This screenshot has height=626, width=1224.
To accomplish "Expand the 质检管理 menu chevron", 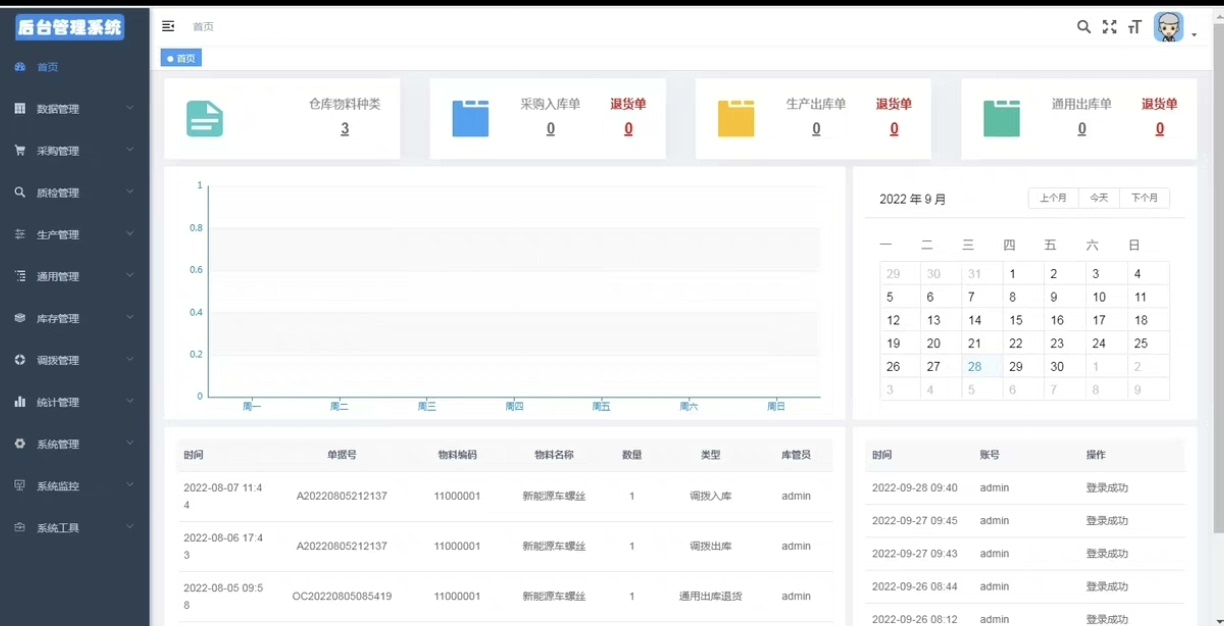I will 130,192.
